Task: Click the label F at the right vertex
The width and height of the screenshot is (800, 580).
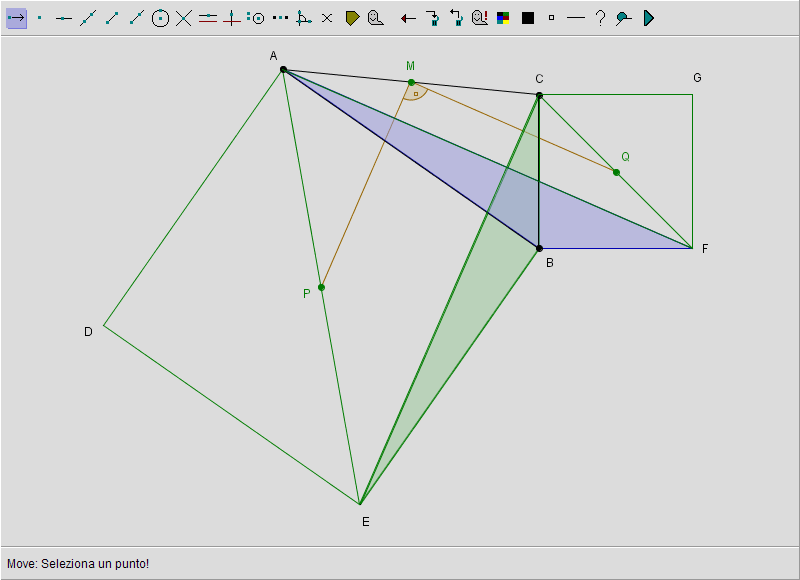Action: [705, 248]
